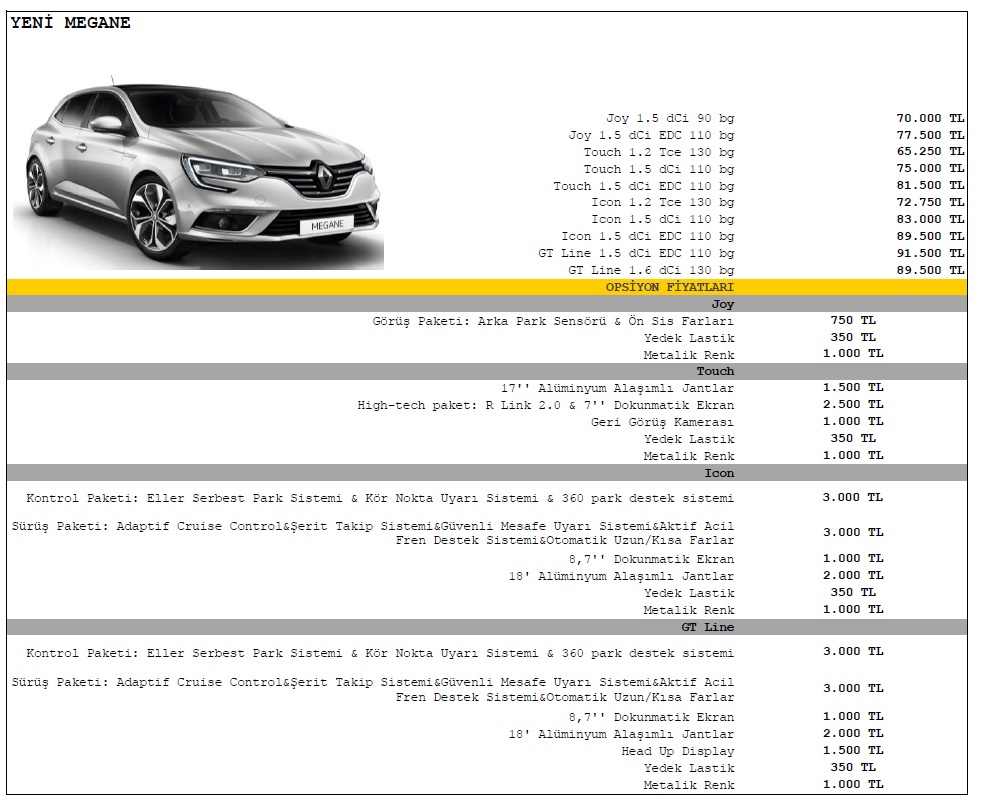Select Yedek Lastik under the Joy section
Image resolution: width=983 pixels, height=801 pixels.
[689, 338]
